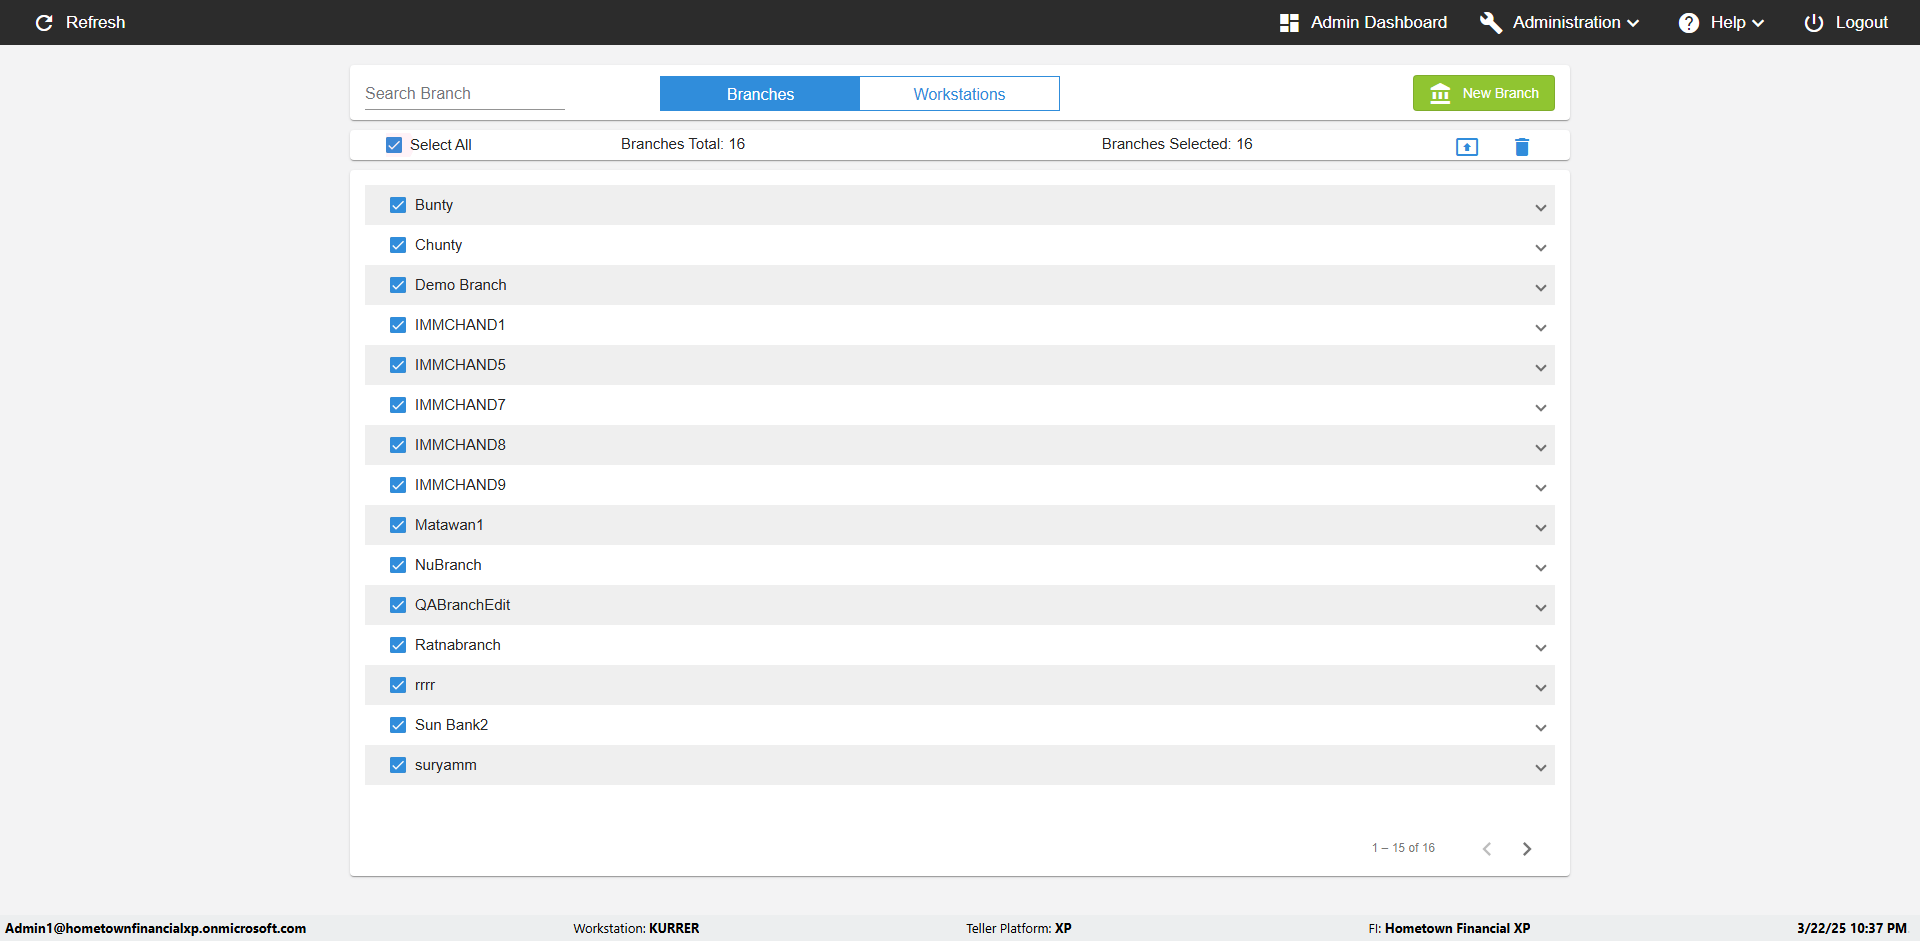Expand the NuBranch row chevron
Viewport: 1920px width, 941px height.
(x=1541, y=568)
